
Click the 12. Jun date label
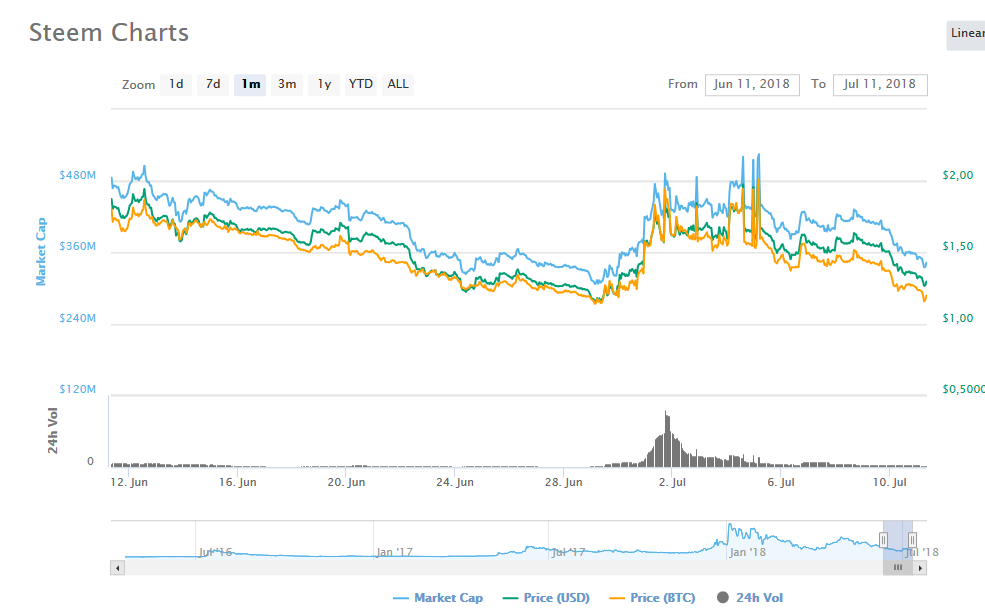click(129, 482)
